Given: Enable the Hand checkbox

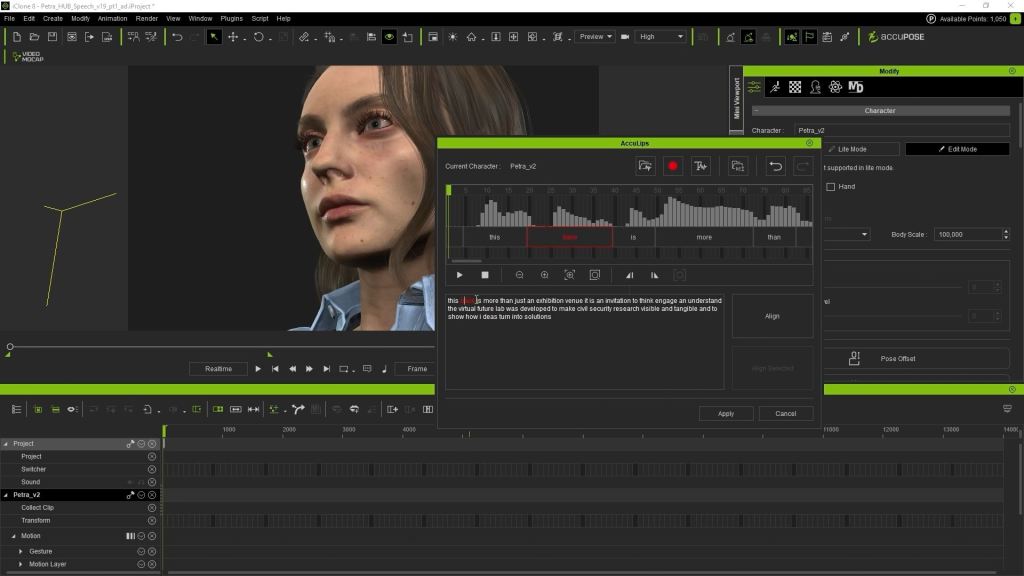Looking at the screenshot, I should click(x=831, y=187).
